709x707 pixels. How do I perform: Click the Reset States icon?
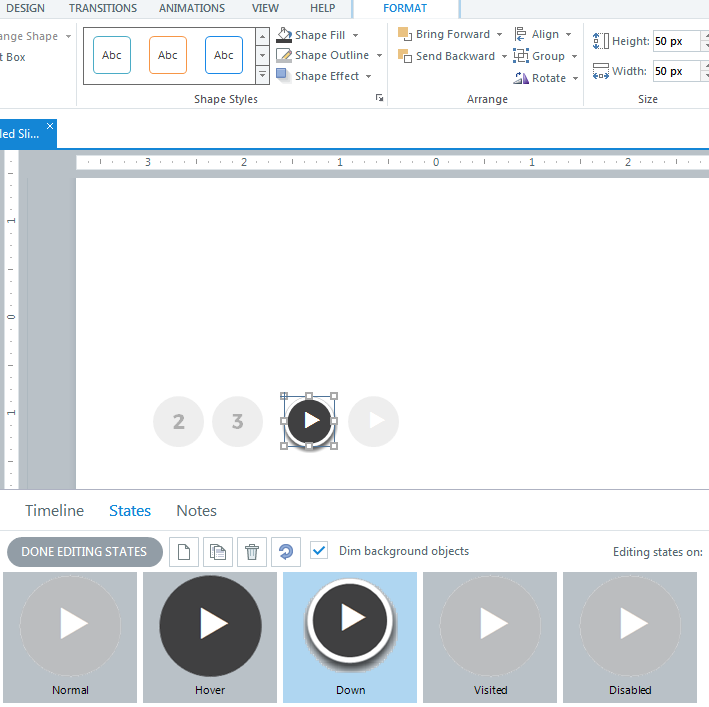pos(286,552)
